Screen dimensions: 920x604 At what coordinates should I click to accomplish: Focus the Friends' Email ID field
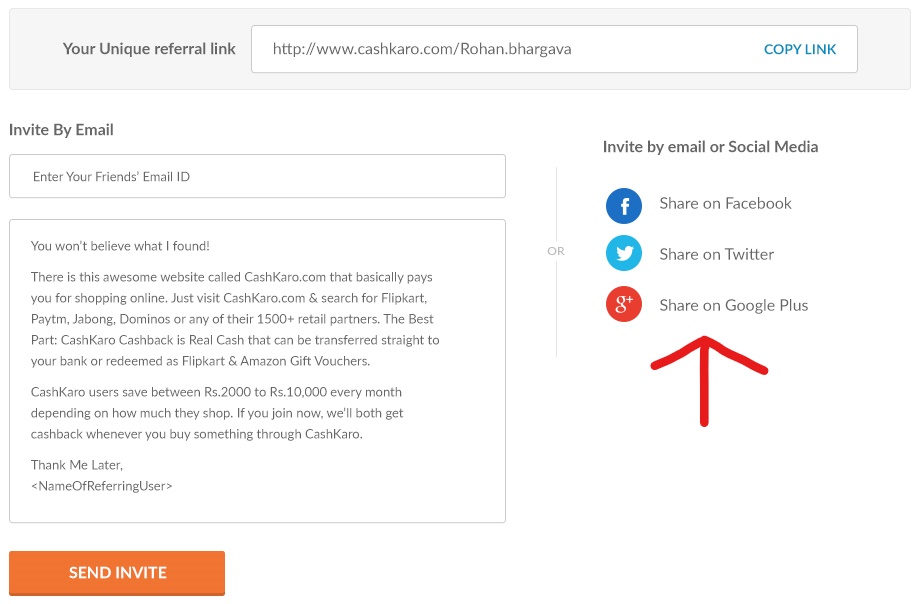click(x=257, y=177)
